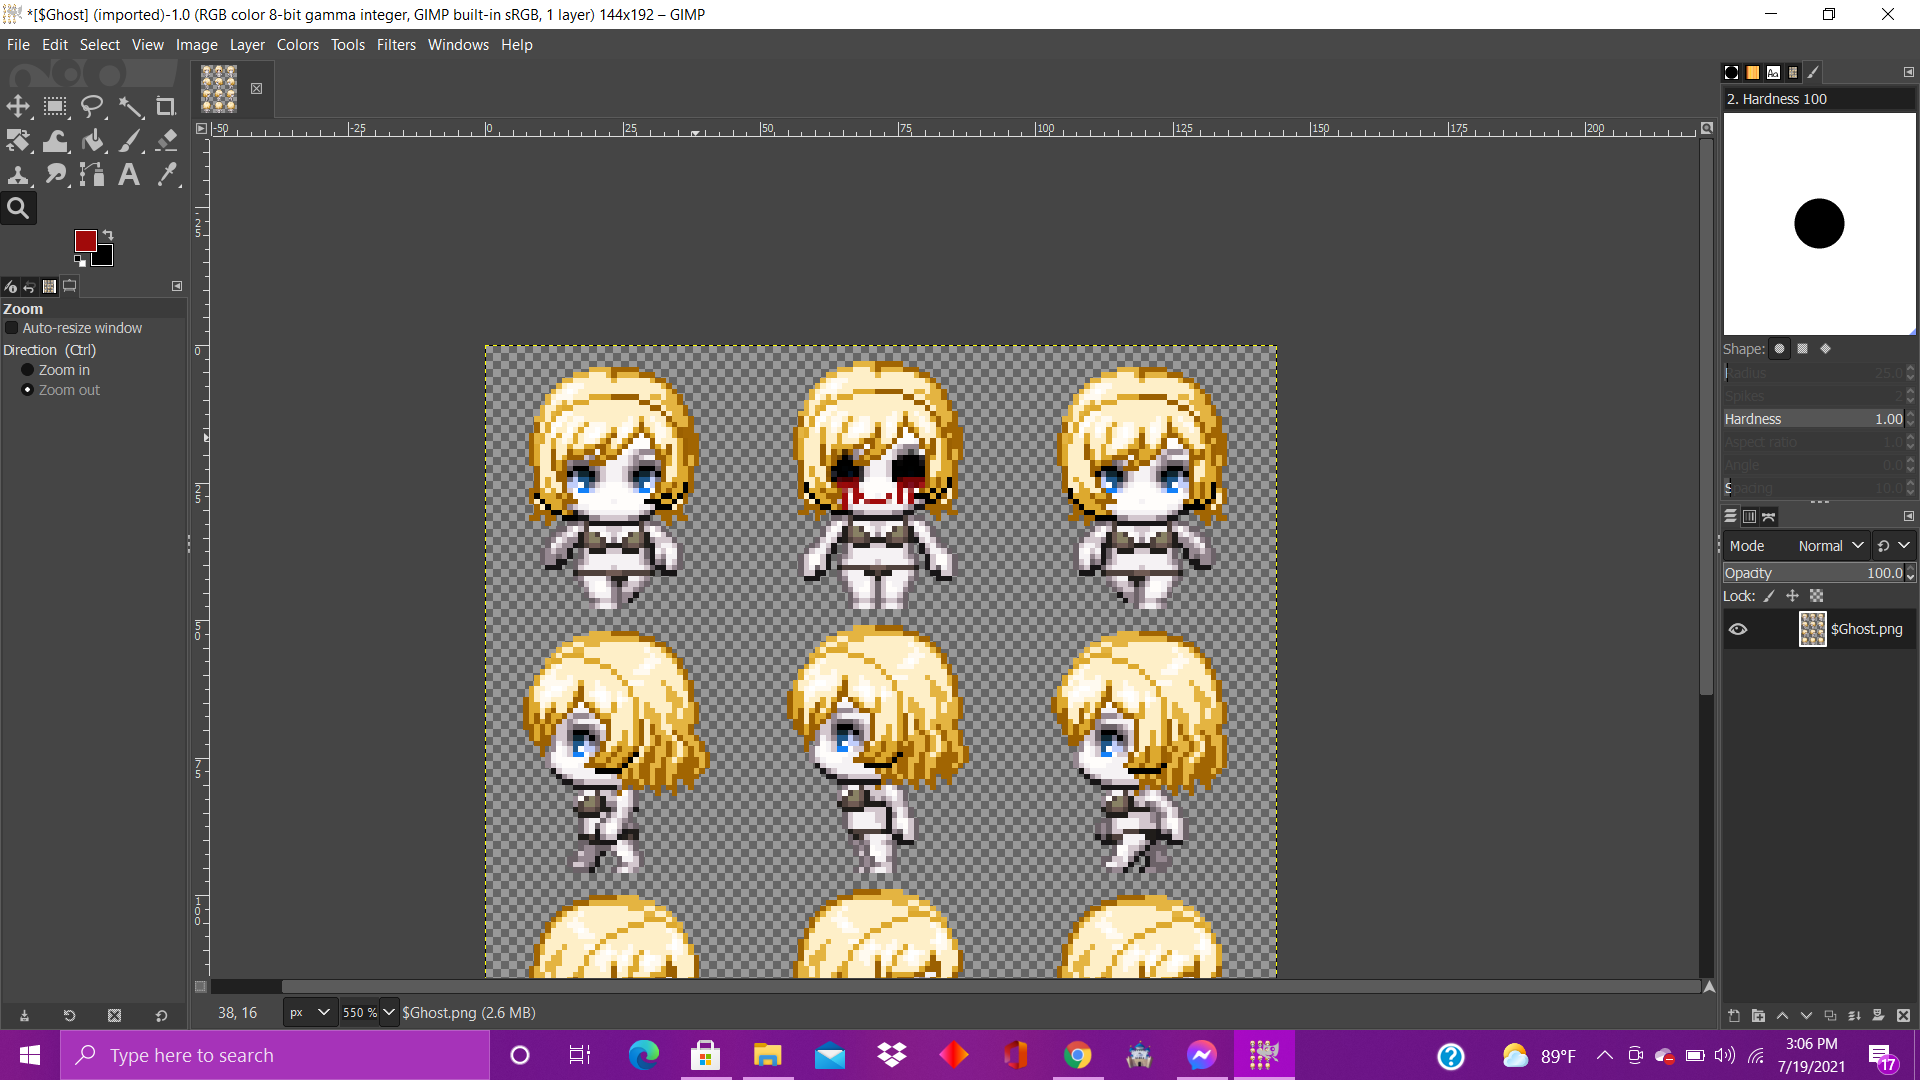Select the Move tool in the toolbox
The image size is (1920, 1080).
tap(18, 106)
